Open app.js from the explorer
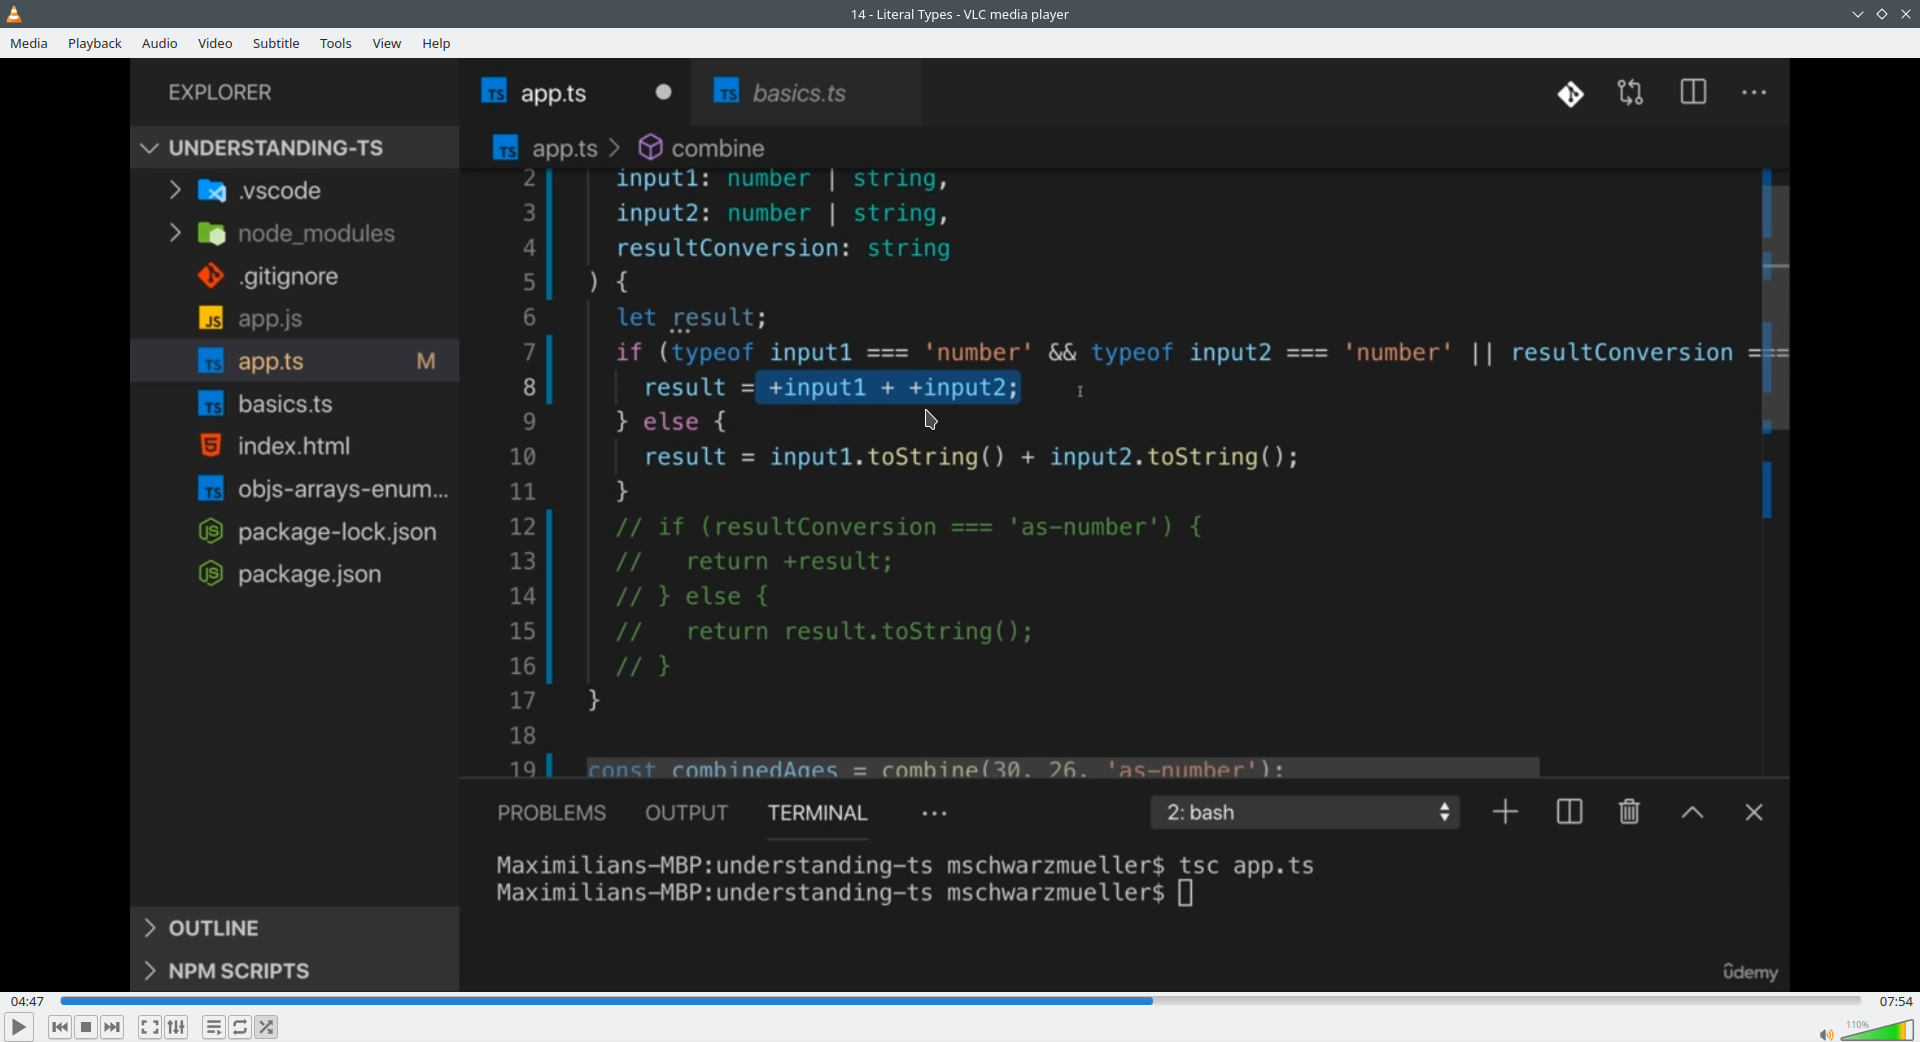This screenshot has height=1042, width=1920. click(295, 319)
